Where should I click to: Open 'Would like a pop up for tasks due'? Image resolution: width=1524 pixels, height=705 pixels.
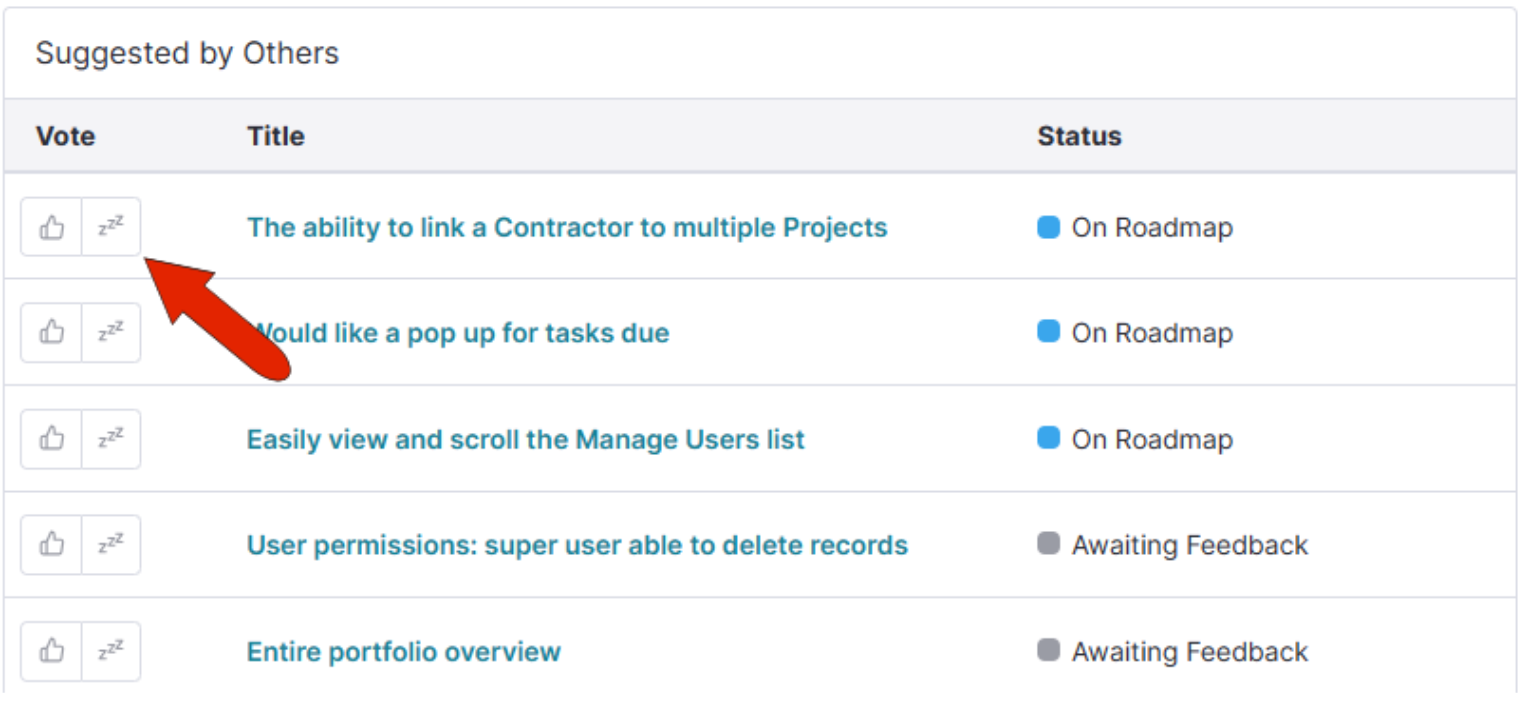tap(458, 333)
